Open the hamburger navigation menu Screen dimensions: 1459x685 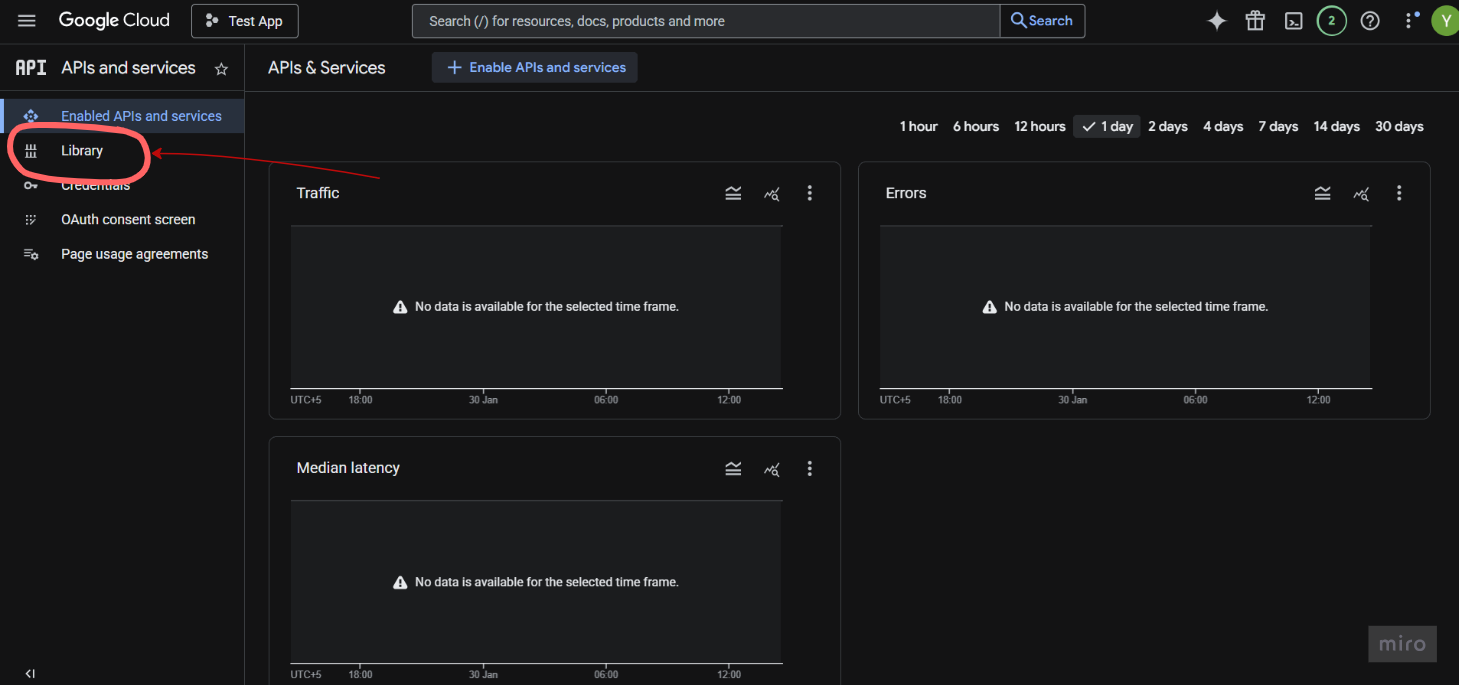[27, 21]
